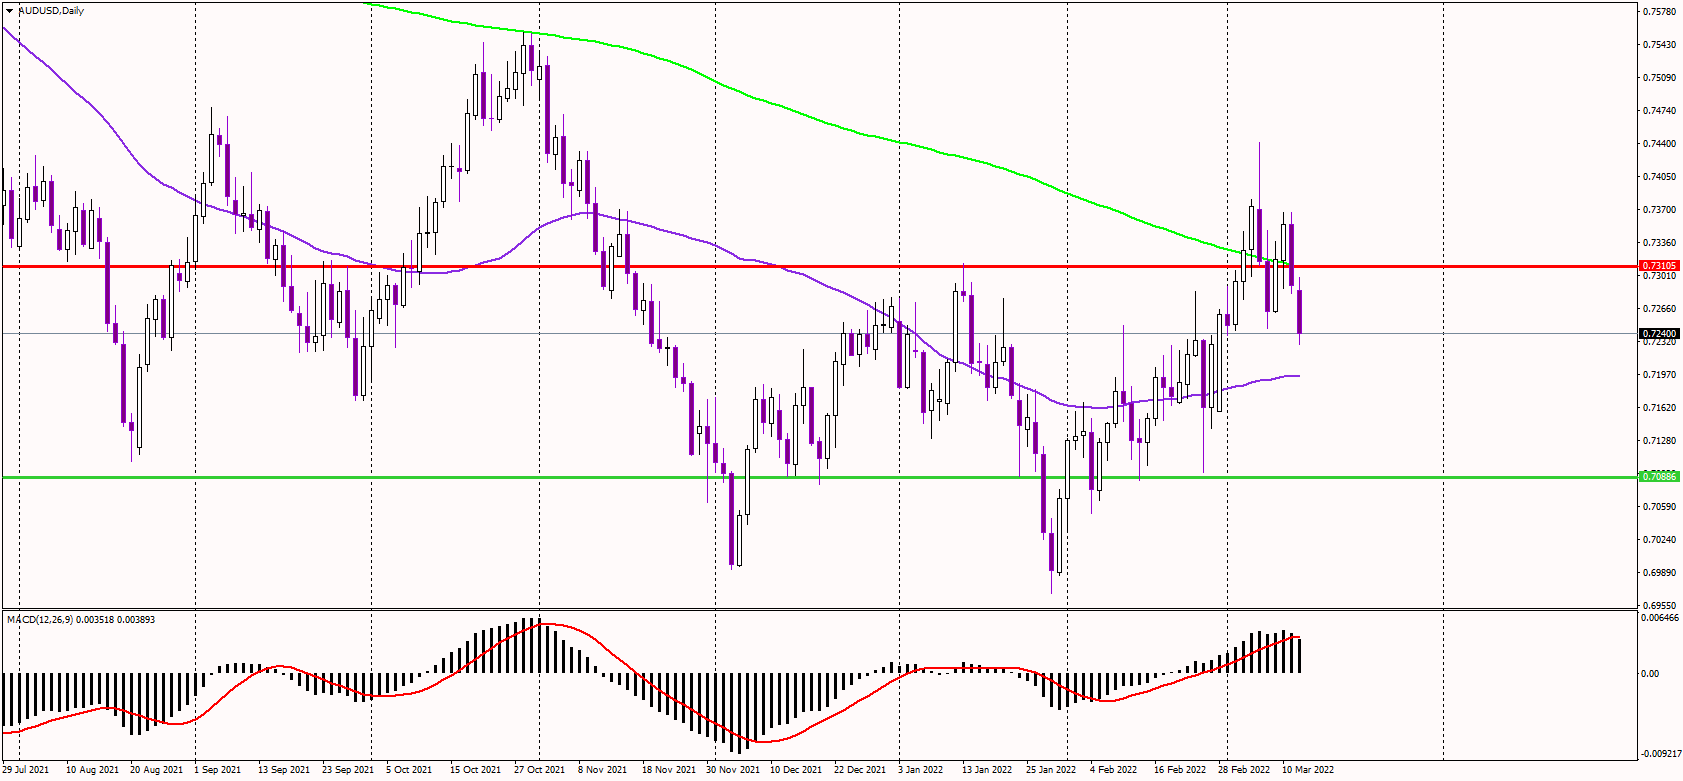Click the MACD(12,26,9) indicator label
Viewport: 1683px width, 781px height.
coord(81,620)
